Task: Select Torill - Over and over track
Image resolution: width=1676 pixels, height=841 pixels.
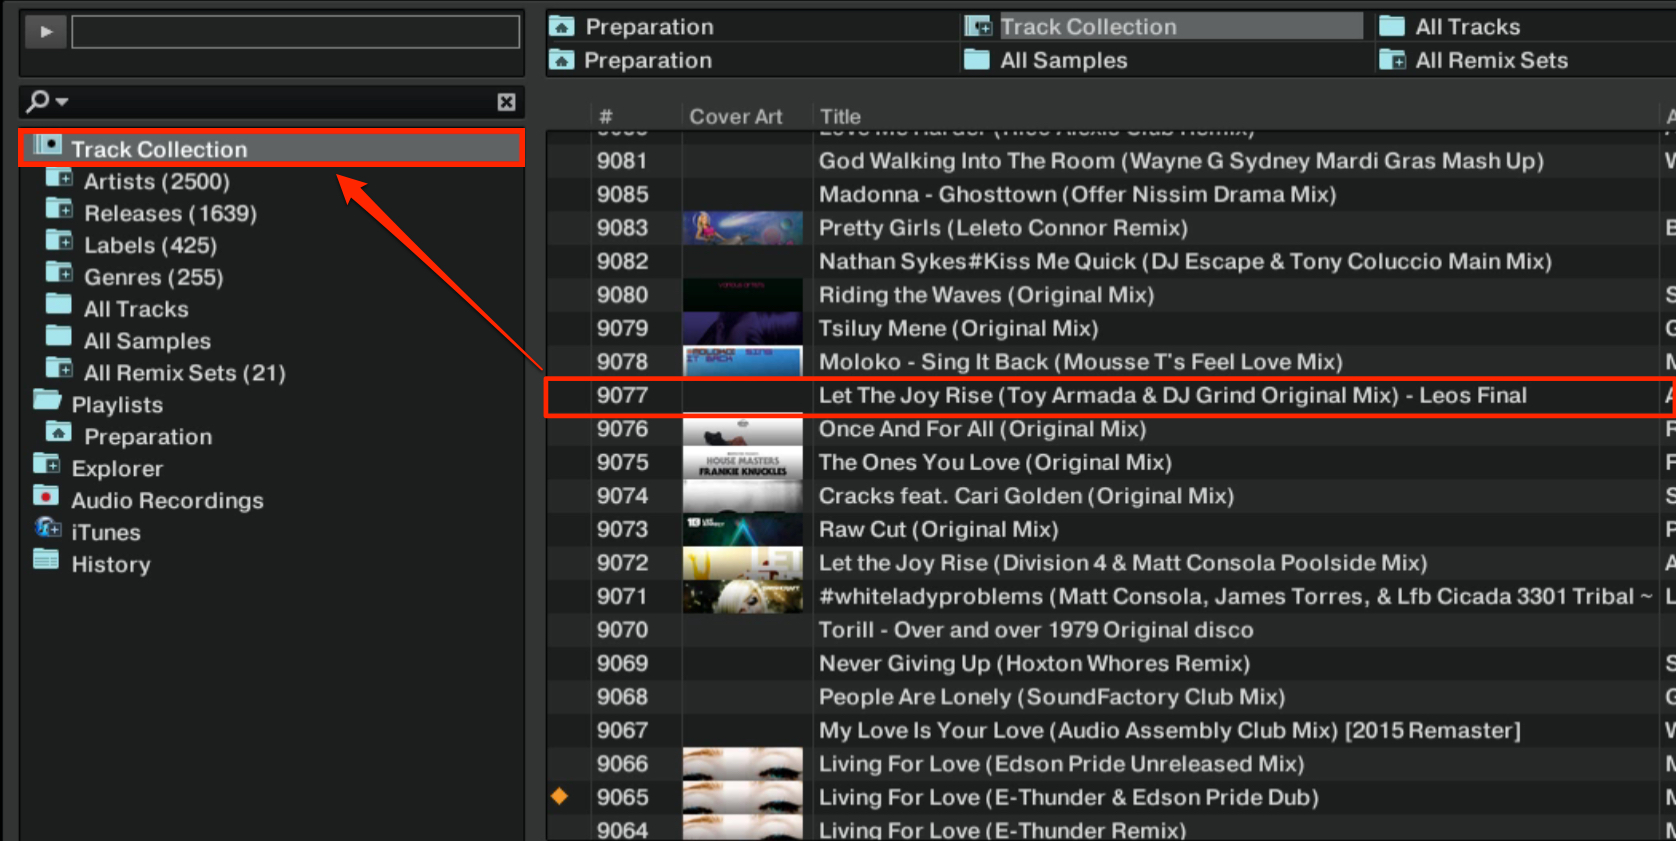Action: [1036, 630]
